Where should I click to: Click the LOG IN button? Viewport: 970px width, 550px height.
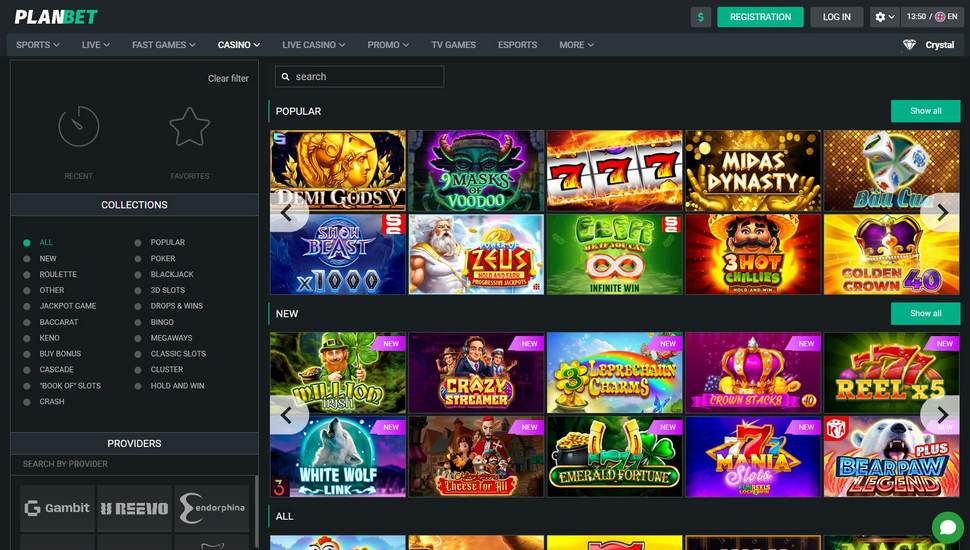tap(836, 17)
